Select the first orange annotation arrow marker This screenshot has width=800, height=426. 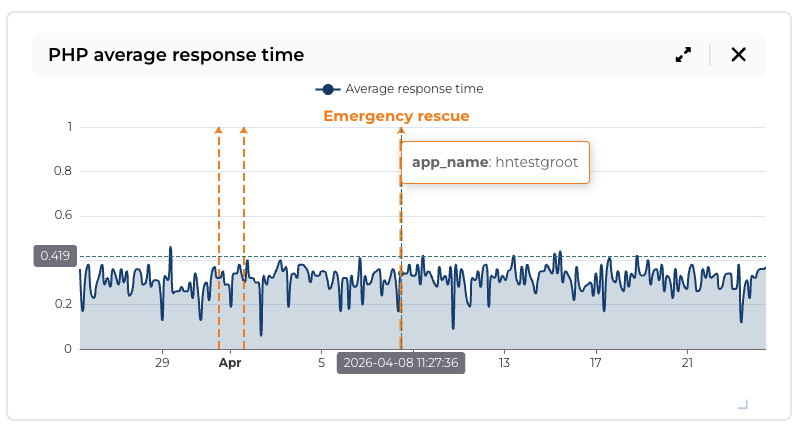tap(219, 130)
